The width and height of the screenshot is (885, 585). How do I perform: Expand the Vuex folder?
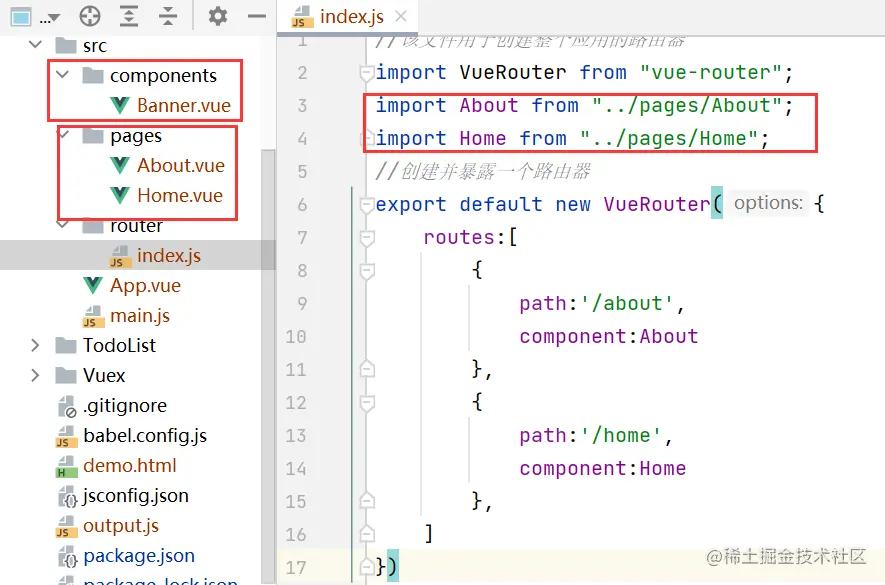36,375
